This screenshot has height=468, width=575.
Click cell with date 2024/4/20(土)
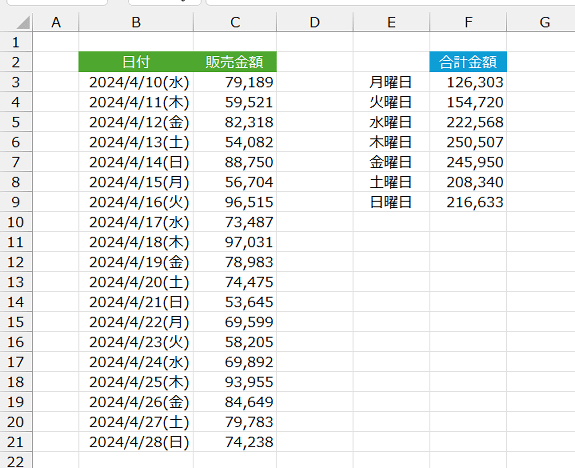pos(136,282)
